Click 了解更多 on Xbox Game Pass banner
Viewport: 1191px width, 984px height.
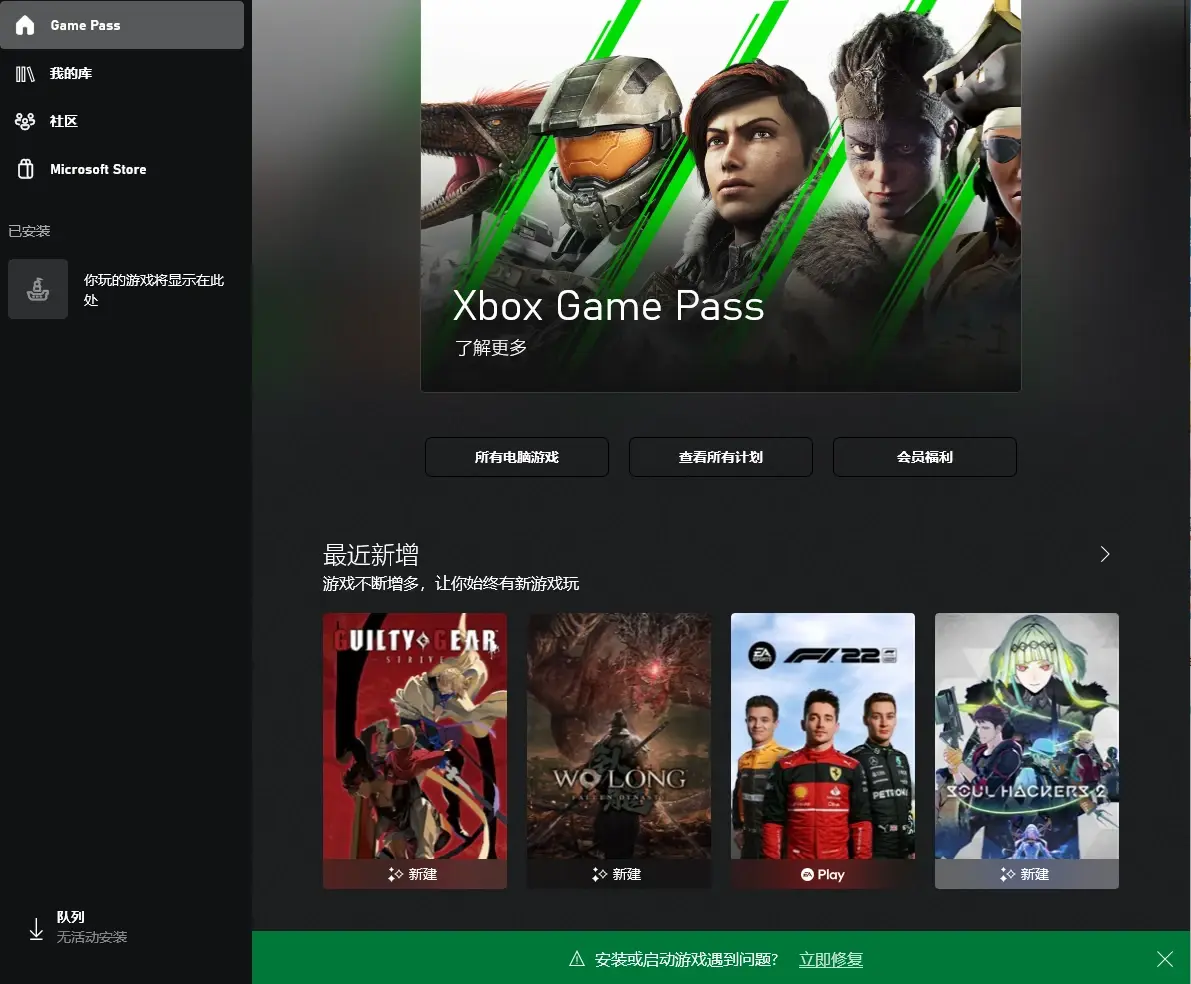point(491,348)
